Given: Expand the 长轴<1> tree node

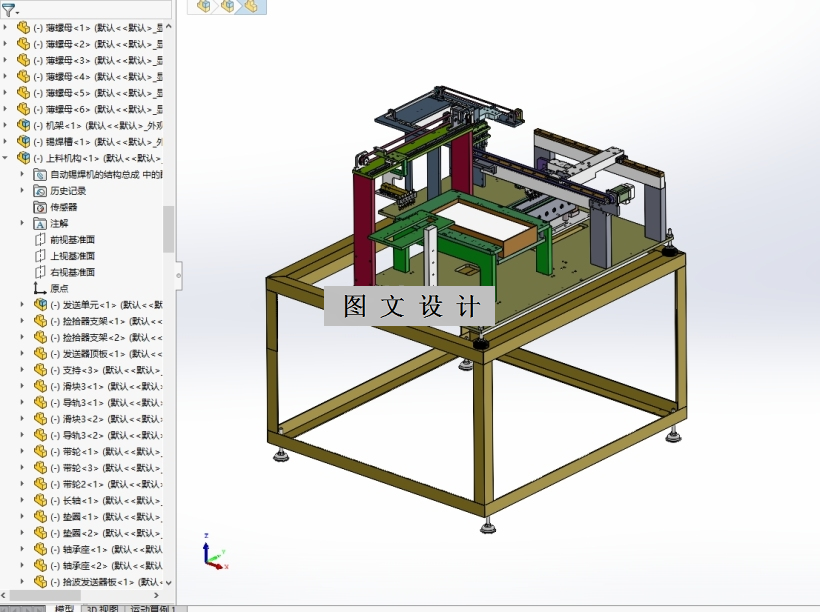Looking at the screenshot, I should click(x=22, y=500).
